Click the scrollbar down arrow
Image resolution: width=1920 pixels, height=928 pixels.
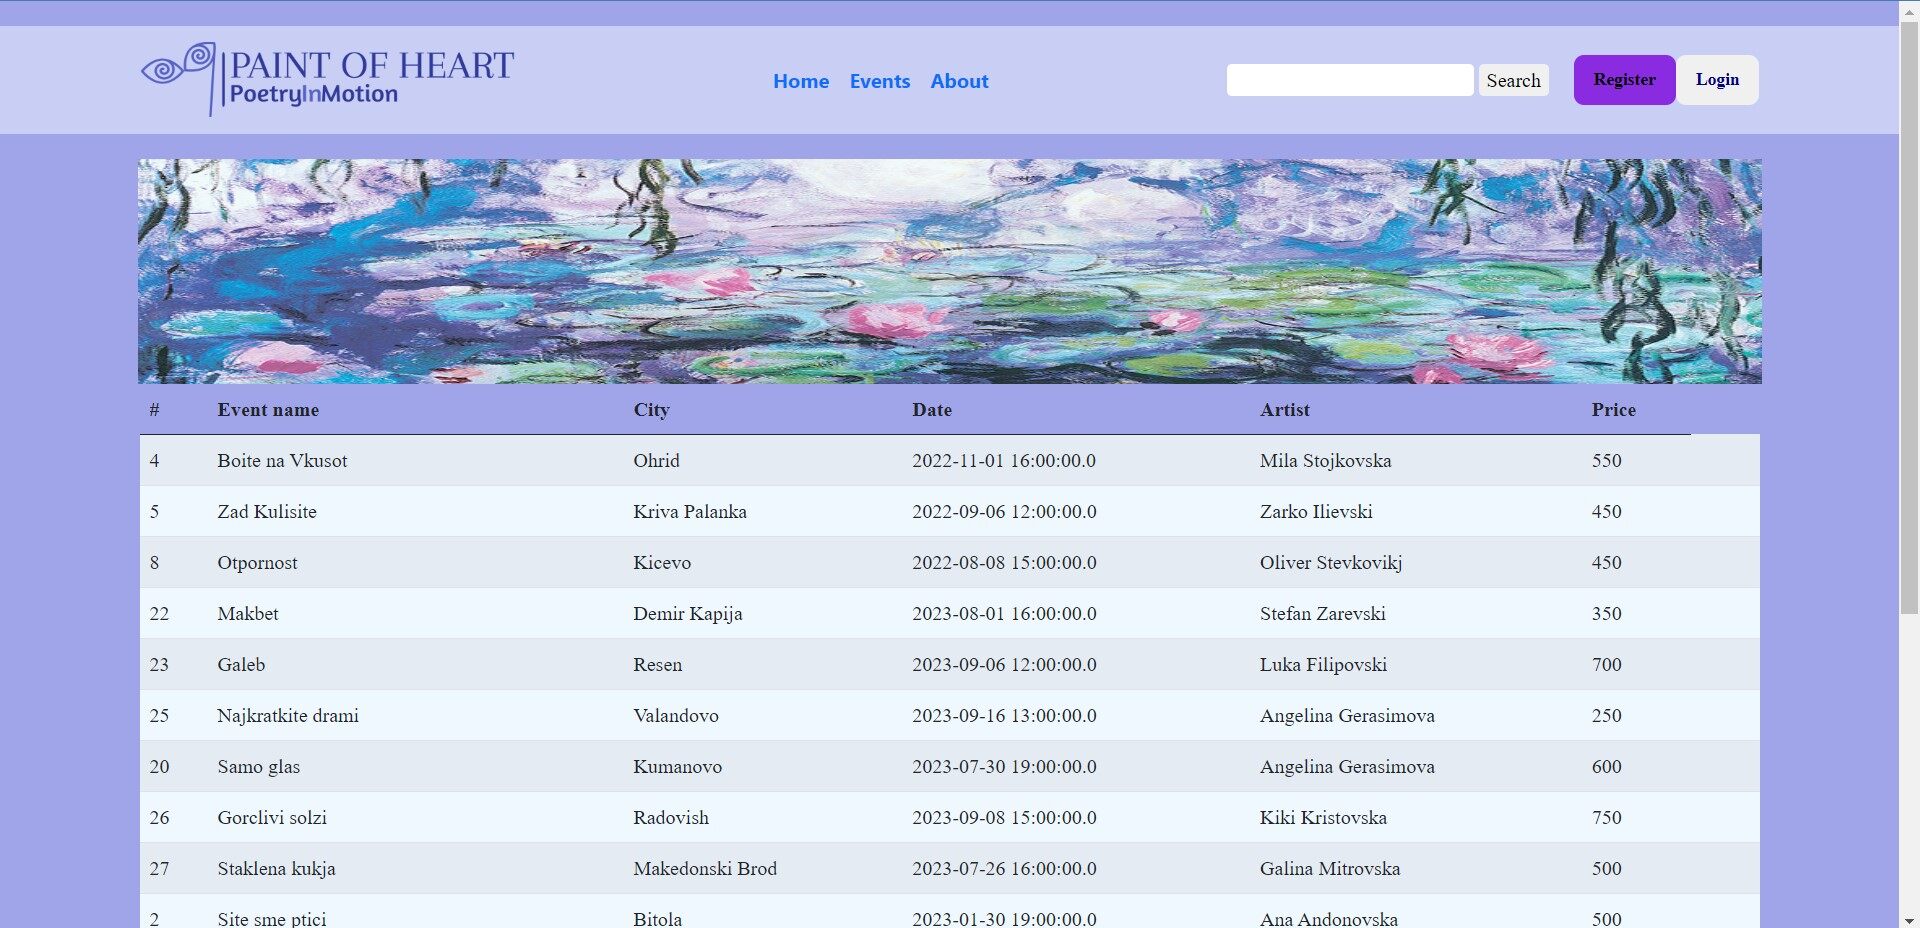coord(1909,920)
